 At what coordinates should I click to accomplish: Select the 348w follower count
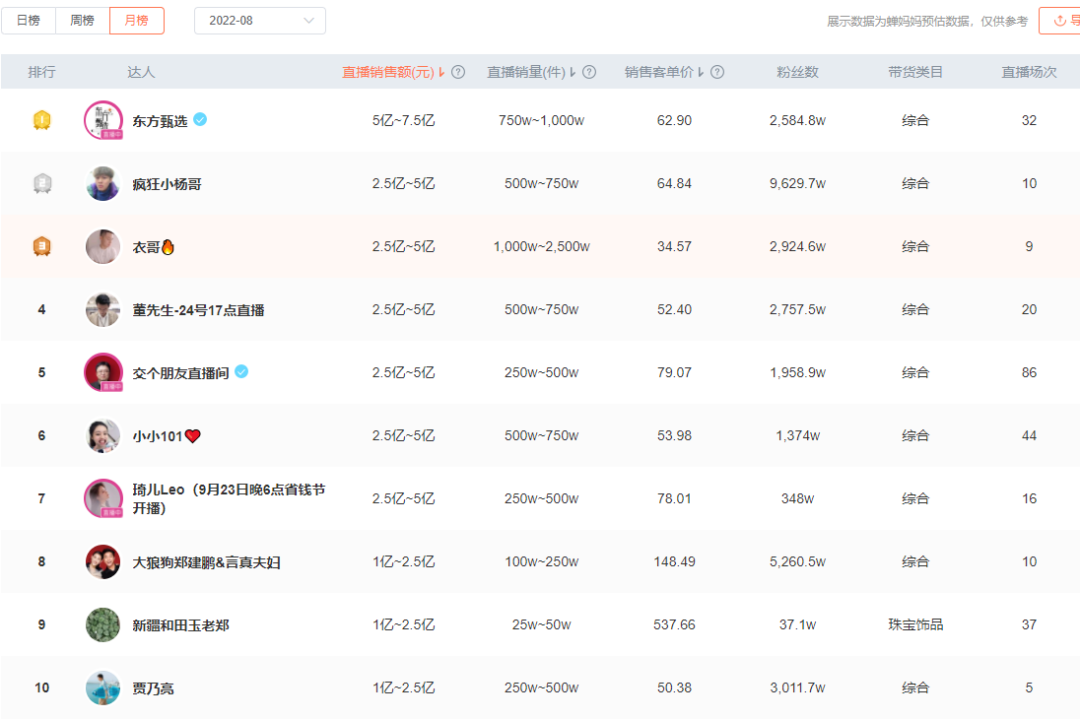coord(798,499)
